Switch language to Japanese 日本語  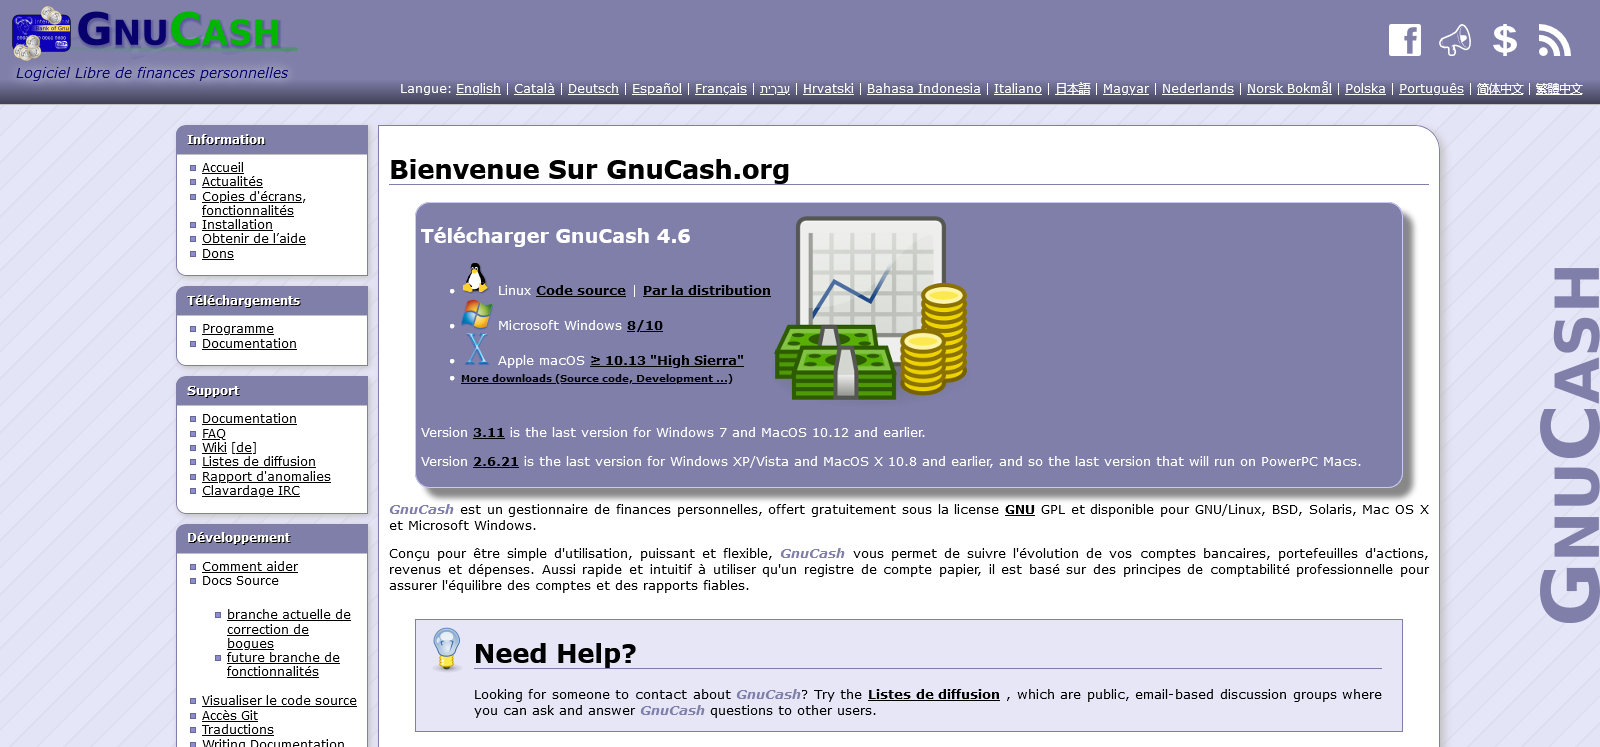tap(1073, 89)
